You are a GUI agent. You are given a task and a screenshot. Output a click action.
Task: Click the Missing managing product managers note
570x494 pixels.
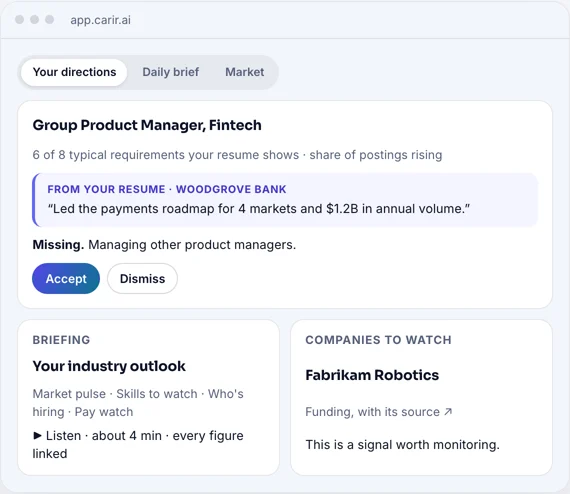tap(164, 245)
